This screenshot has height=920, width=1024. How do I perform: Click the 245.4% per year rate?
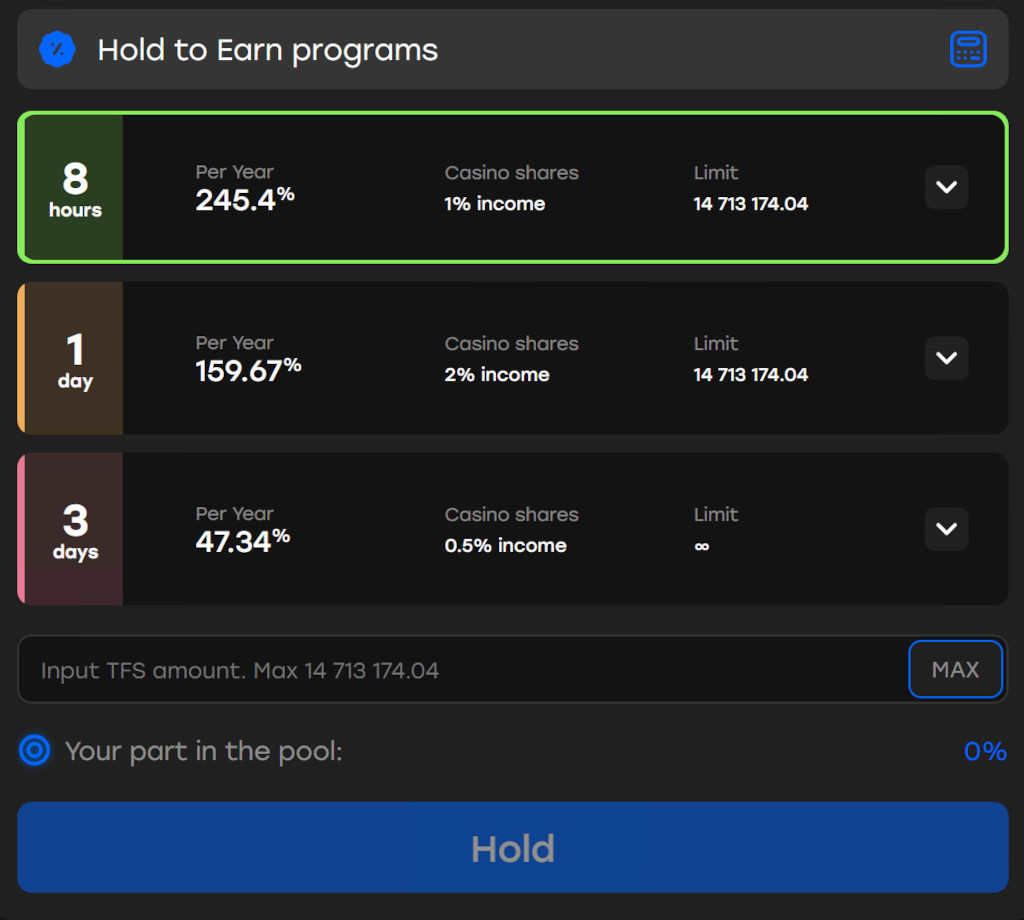coord(244,200)
